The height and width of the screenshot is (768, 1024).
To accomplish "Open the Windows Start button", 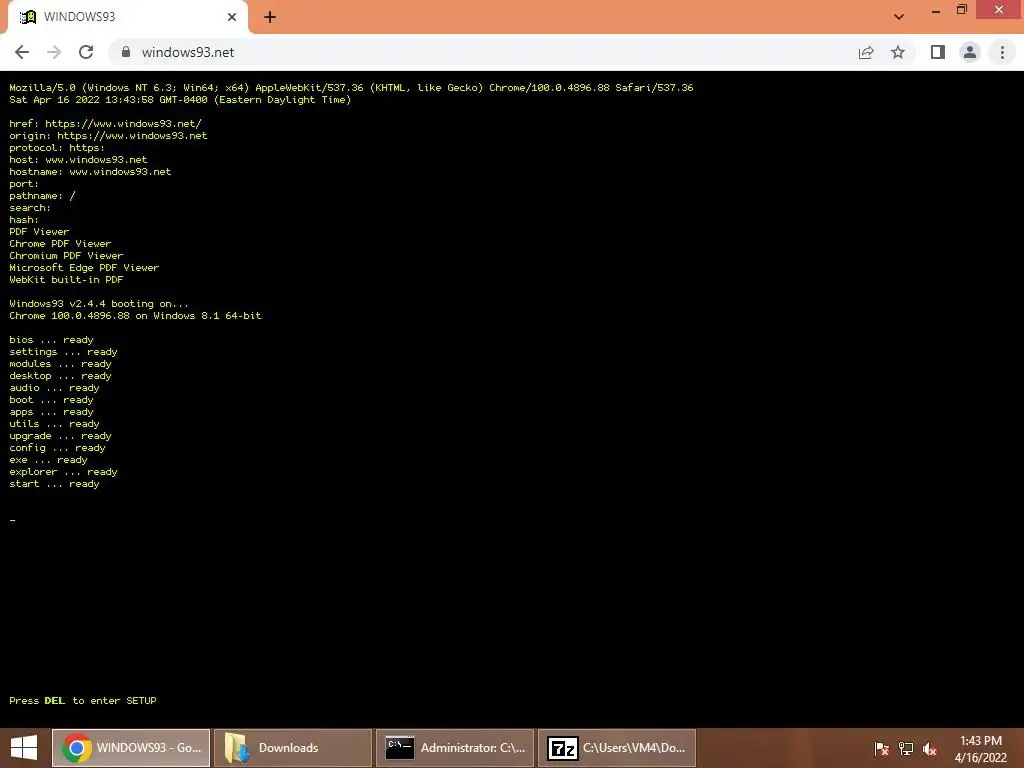I will [24, 748].
